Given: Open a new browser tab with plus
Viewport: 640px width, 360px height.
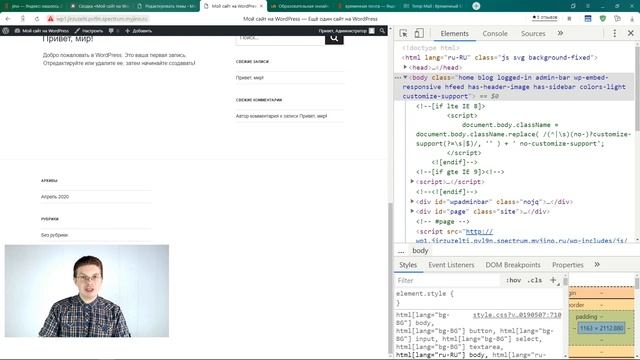Looking at the screenshot, I should click(476, 6).
